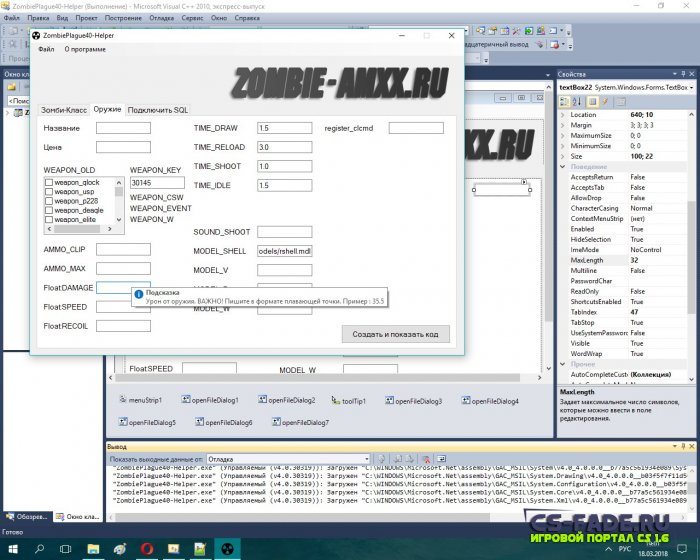Switch to the Подключить SQL tab
The image size is (700, 560).
158,110
